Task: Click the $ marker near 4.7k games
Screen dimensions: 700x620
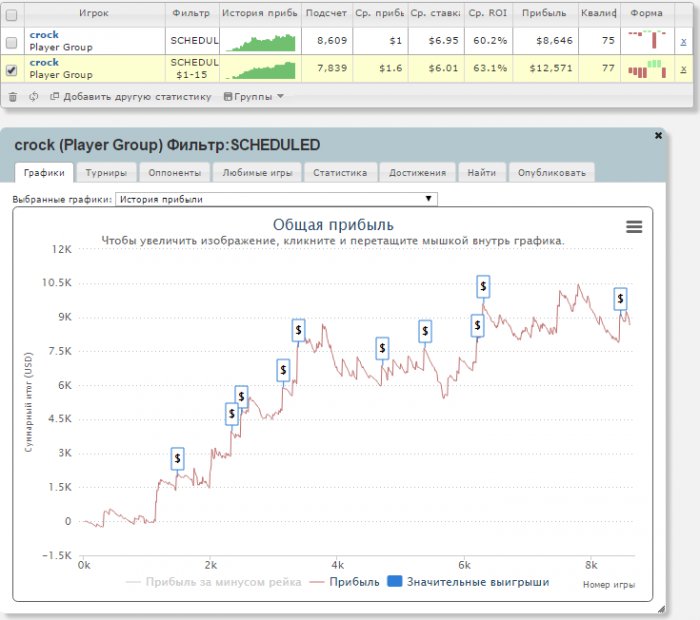Action: [x=382, y=348]
